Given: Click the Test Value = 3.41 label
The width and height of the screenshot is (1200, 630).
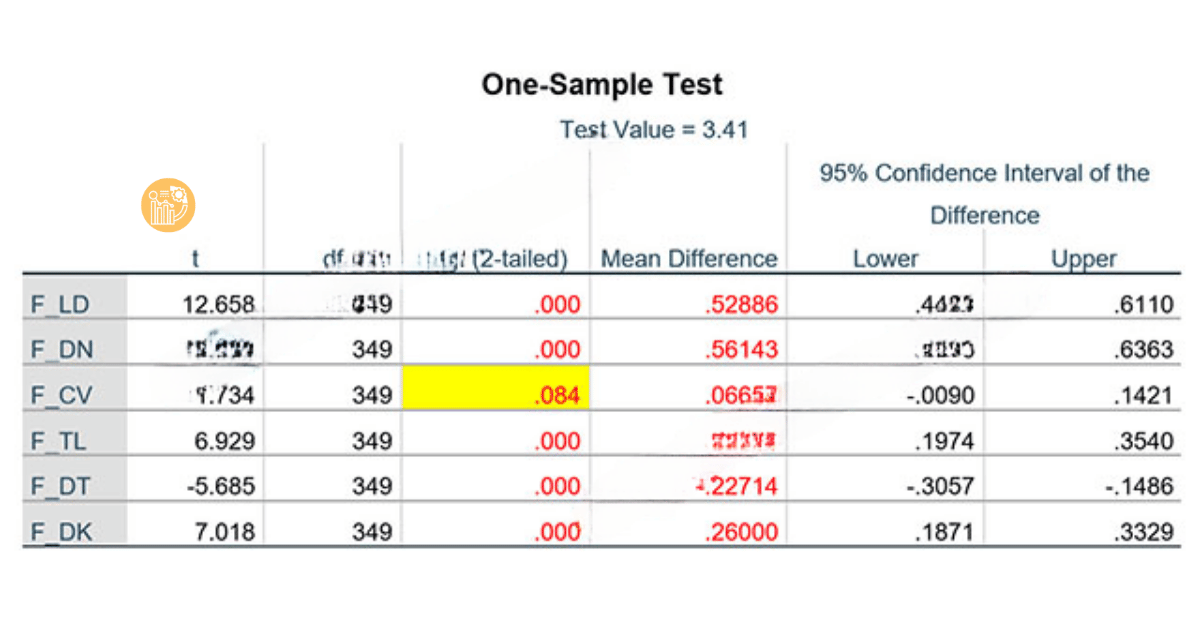Looking at the screenshot, I should pos(654,129).
